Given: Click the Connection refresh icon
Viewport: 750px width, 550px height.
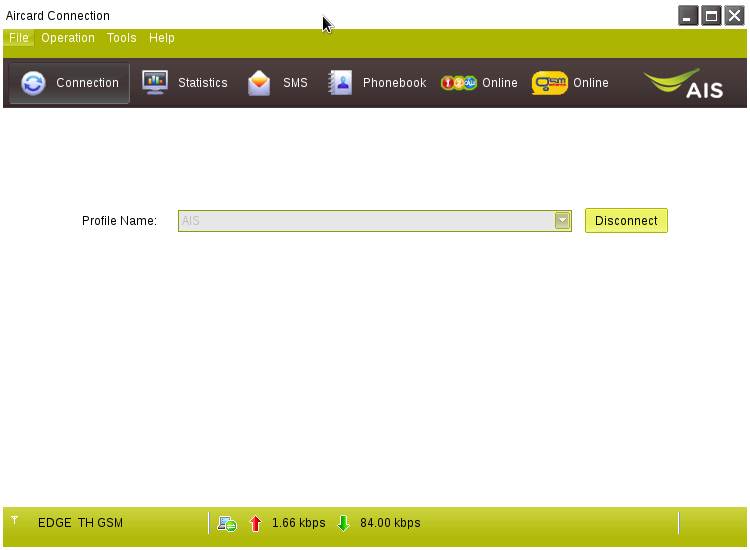Looking at the screenshot, I should [33, 83].
